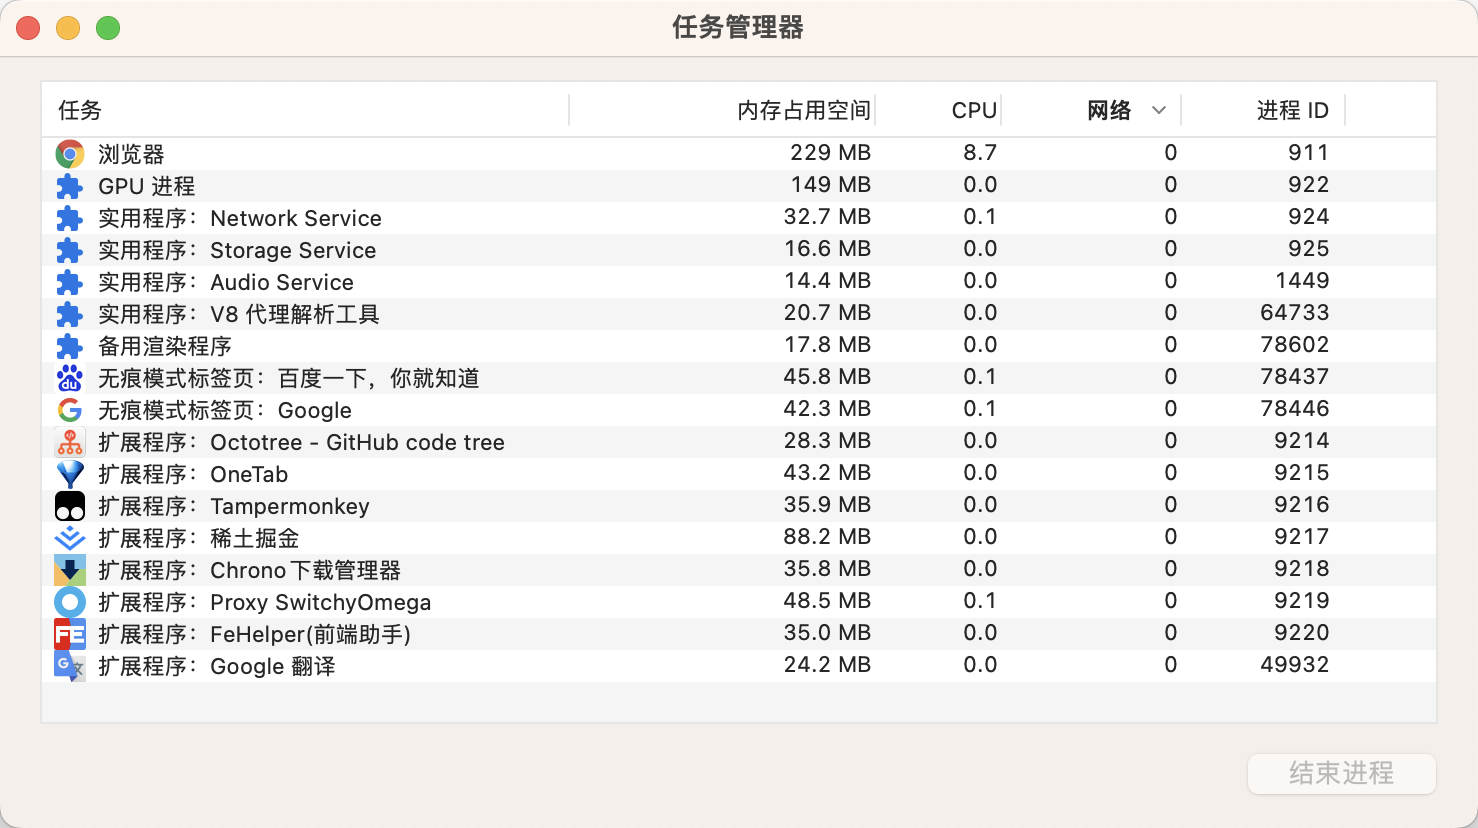Select 扩展程序：Octotree - GitHub code tree
The height and width of the screenshot is (828, 1478).
pyautogui.click(x=739, y=442)
